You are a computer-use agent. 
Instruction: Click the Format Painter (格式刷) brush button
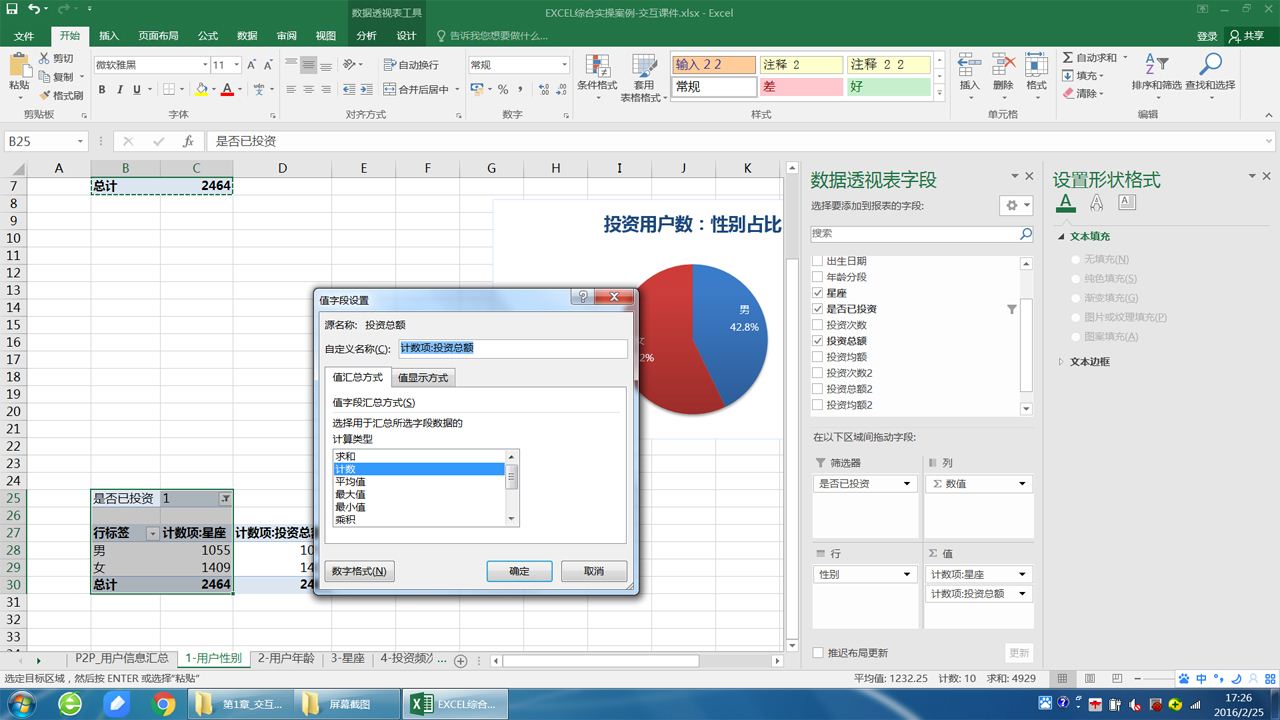pyautogui.click(x=60, y=95)
